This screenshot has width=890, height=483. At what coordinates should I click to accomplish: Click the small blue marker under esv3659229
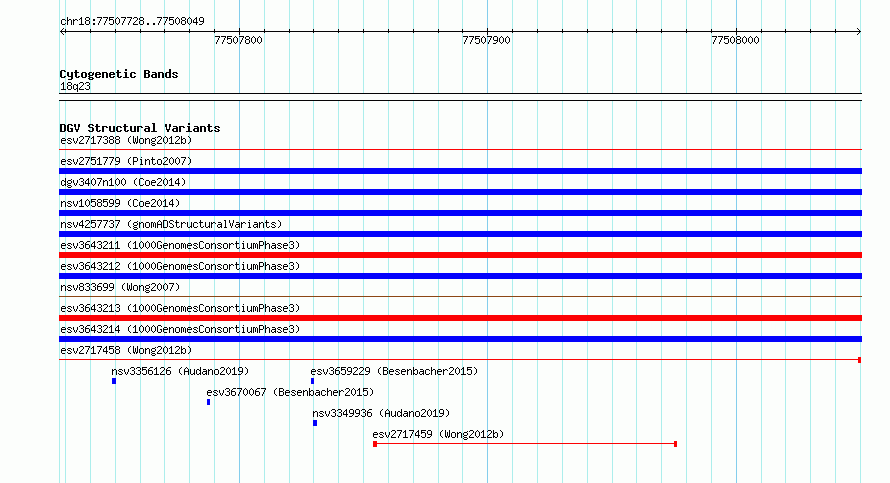(312, 381)
